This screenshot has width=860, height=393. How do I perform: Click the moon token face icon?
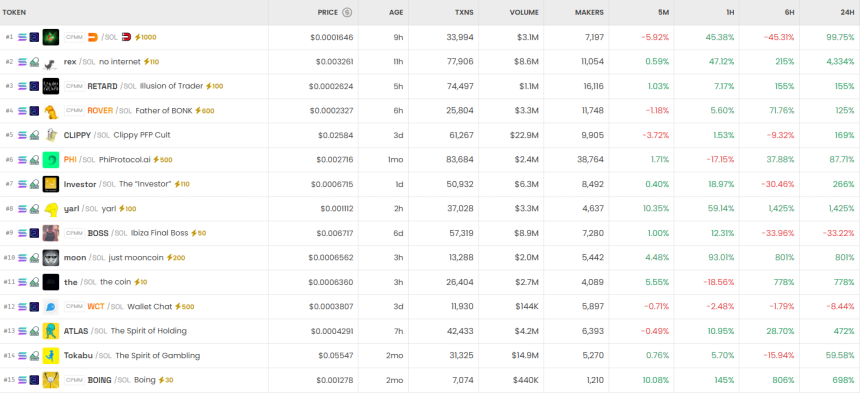(x=50, y=258)
